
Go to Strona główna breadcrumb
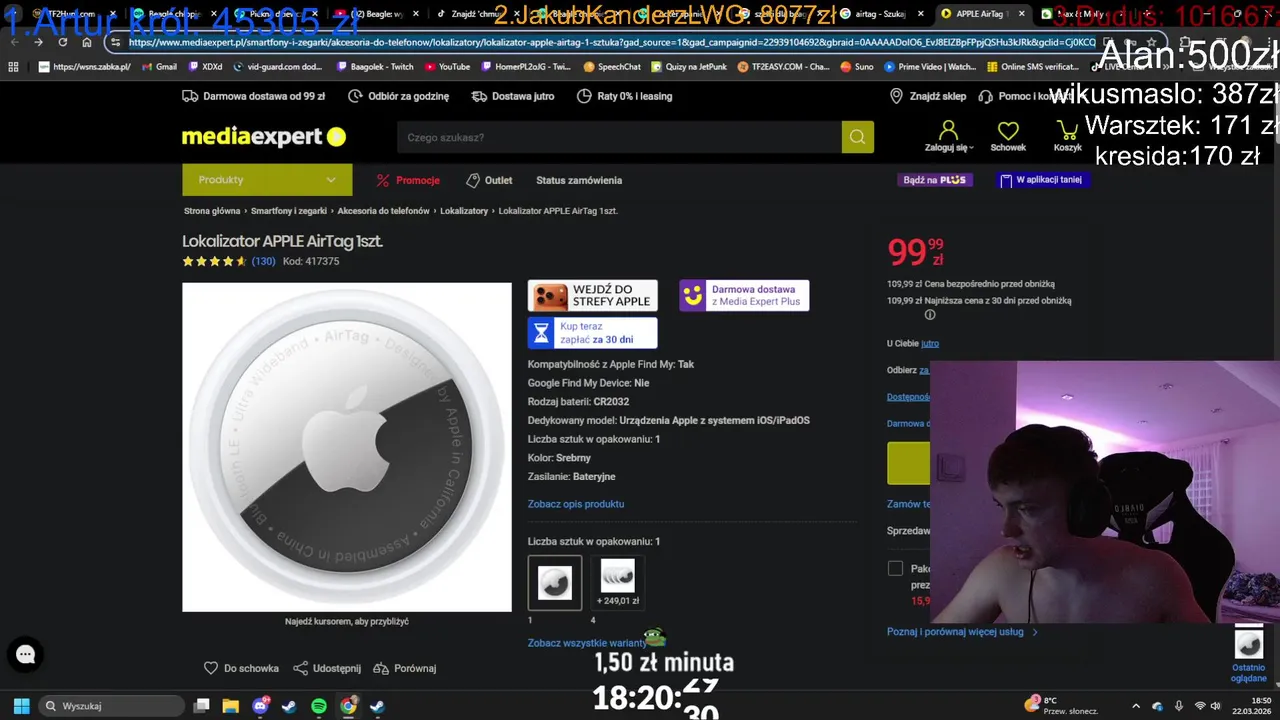(212, 211)
